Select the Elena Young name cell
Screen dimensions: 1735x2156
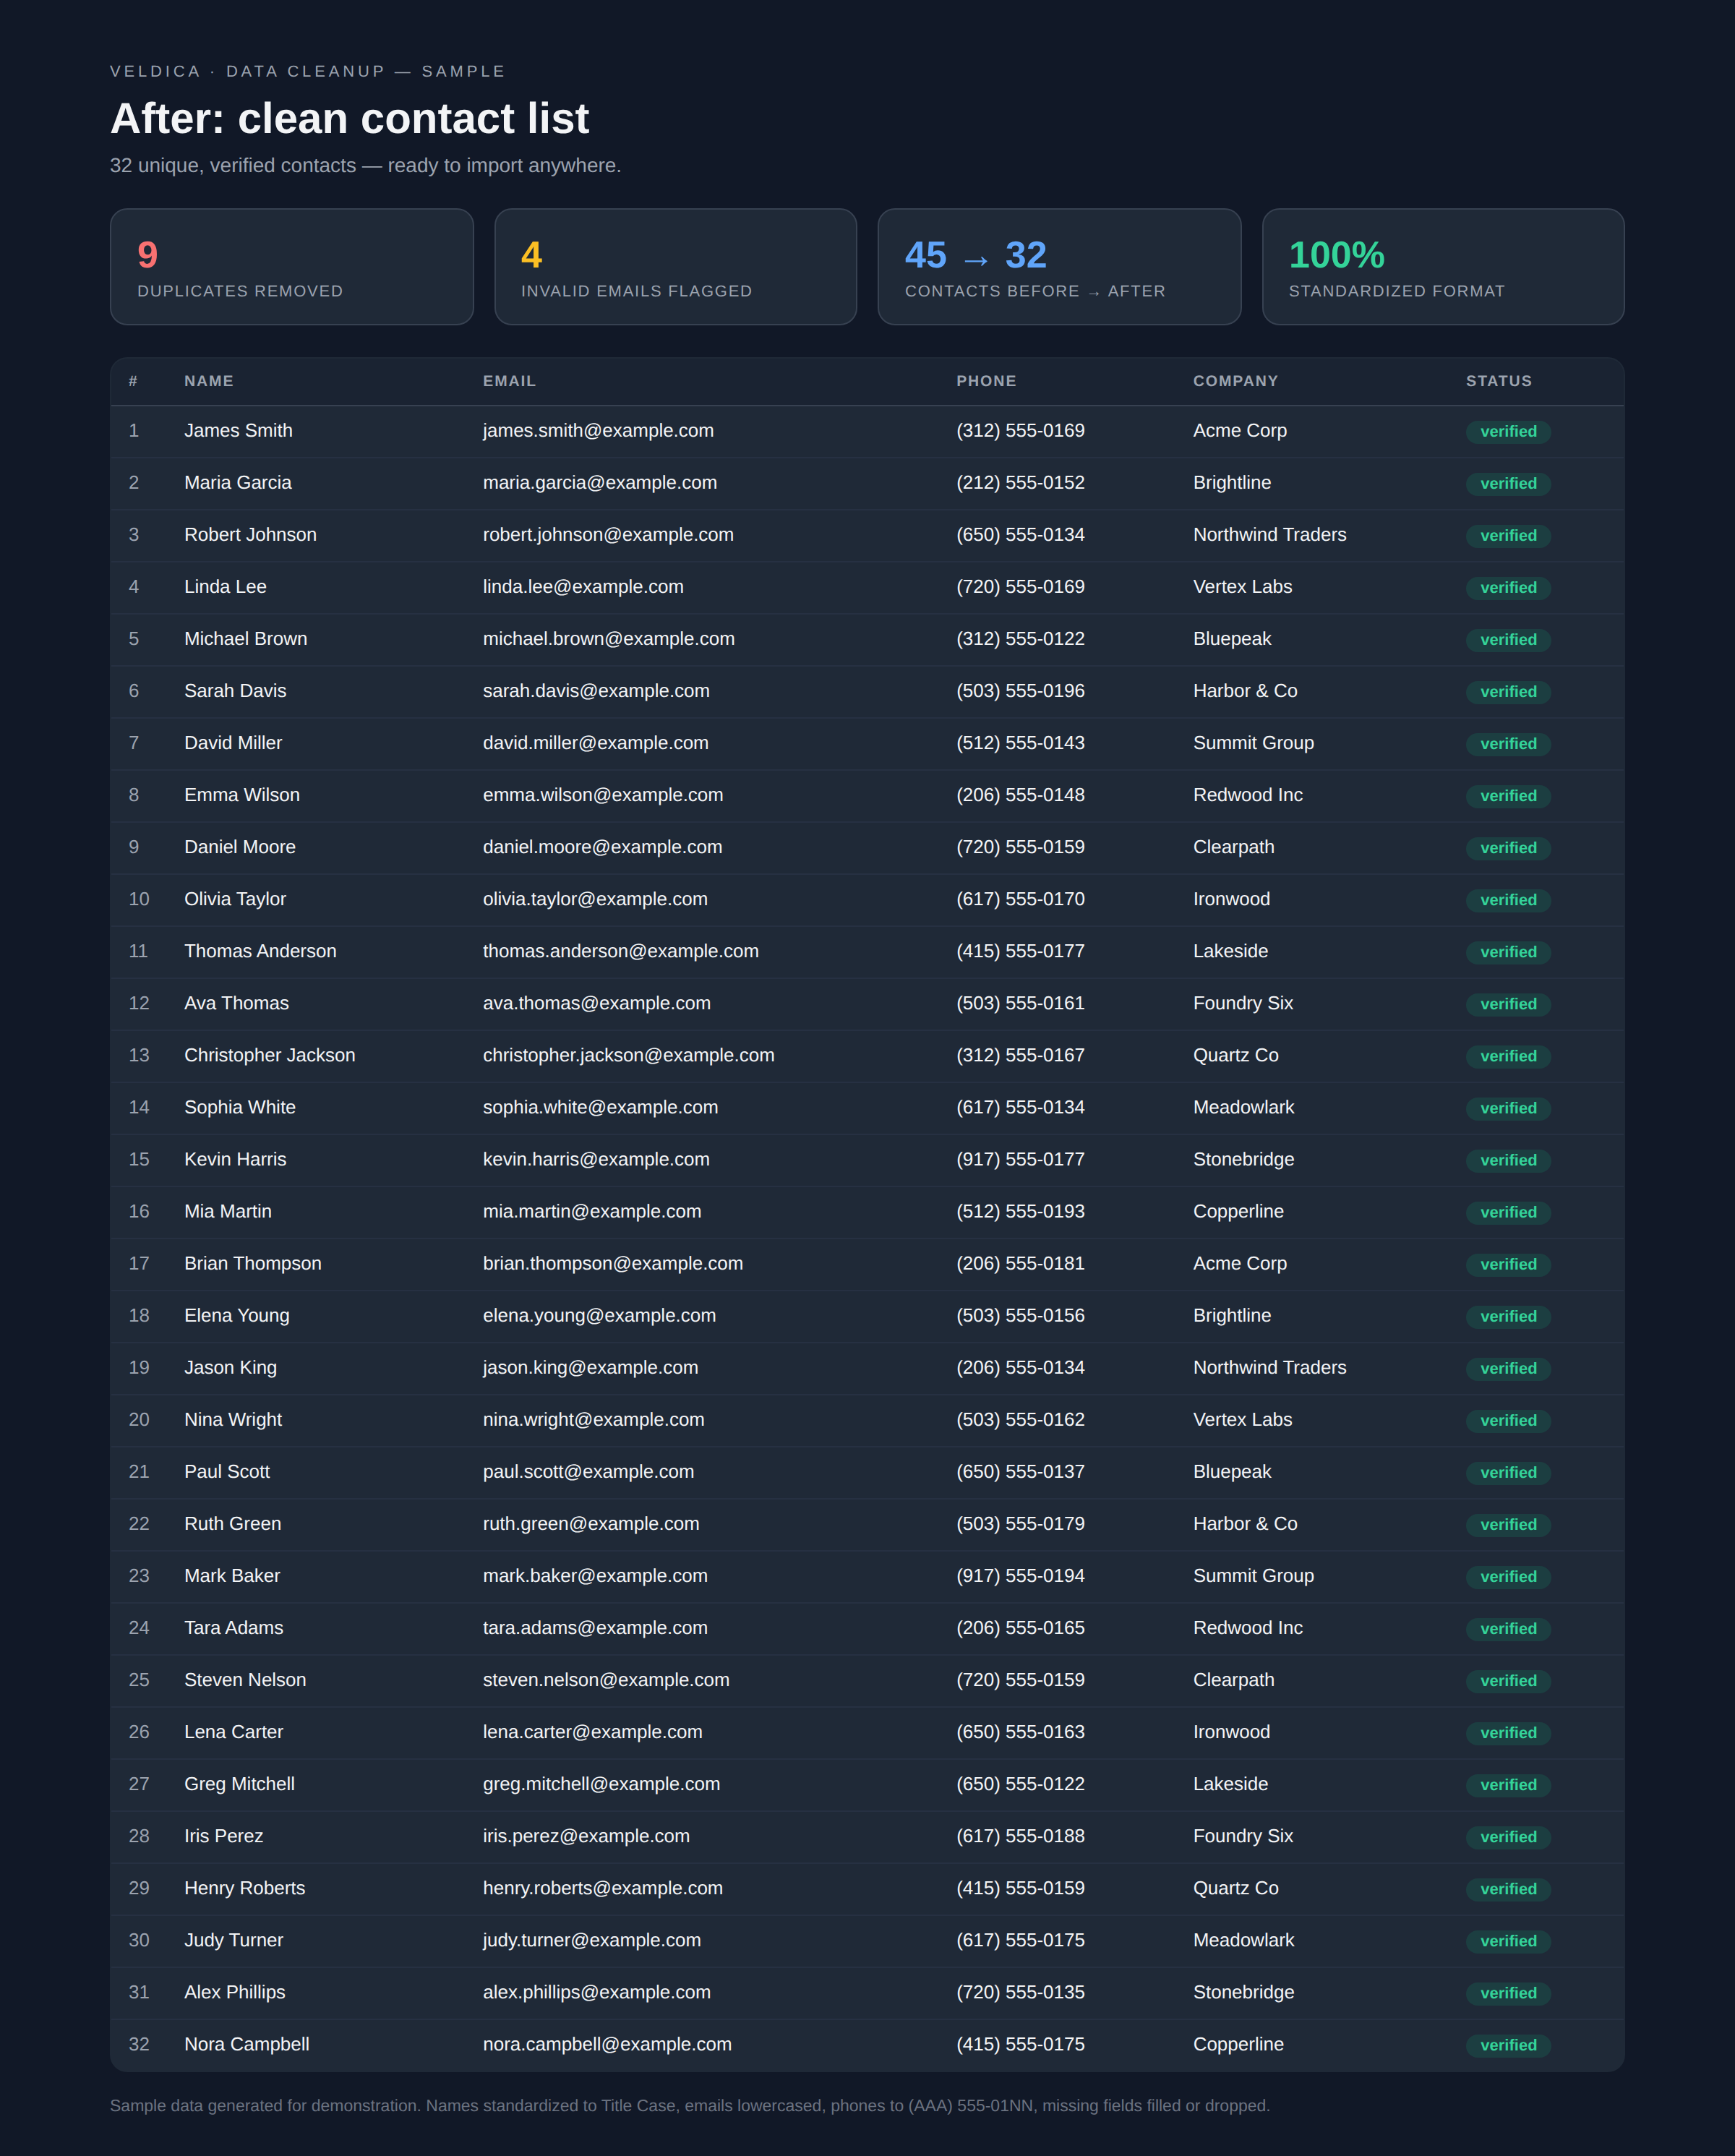[x=237, y=1315]
